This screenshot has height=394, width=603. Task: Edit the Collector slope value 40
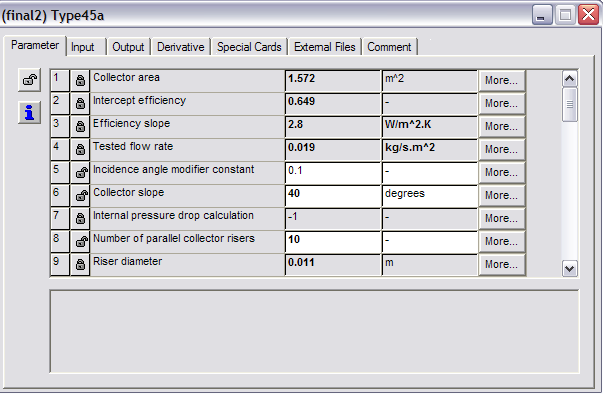pyautogui.click(x=333, y=196)
